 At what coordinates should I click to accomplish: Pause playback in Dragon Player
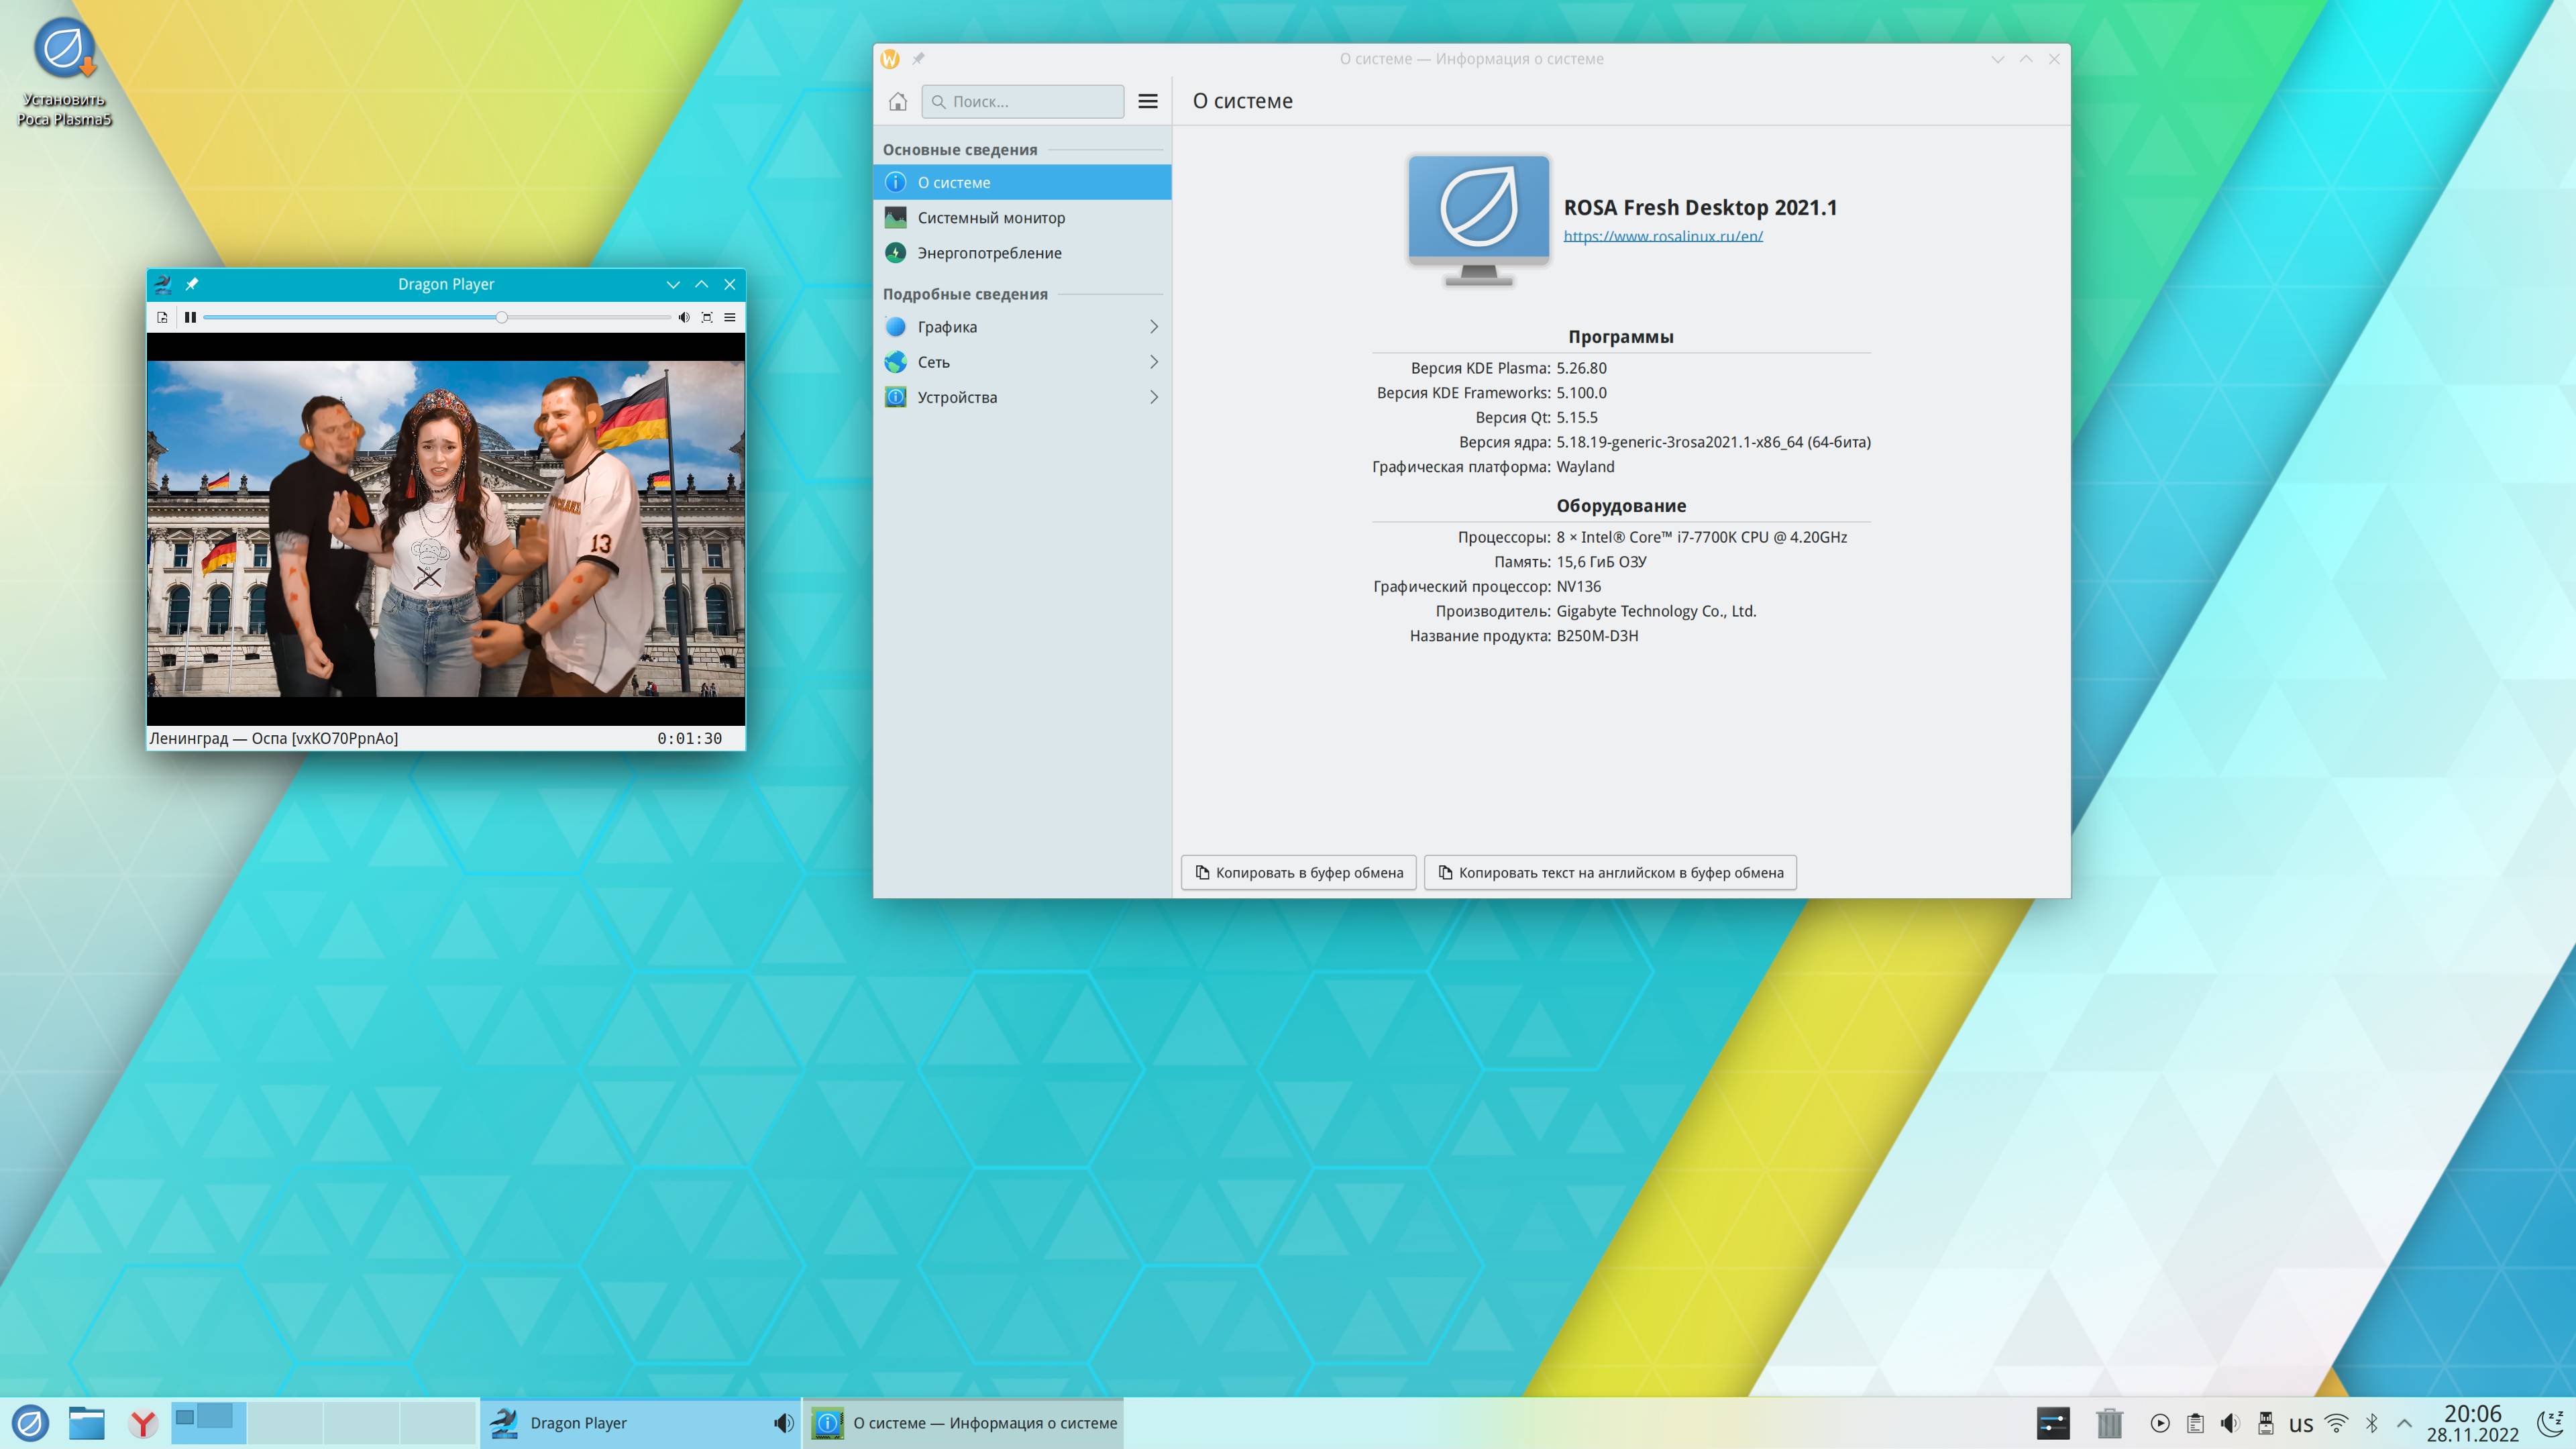tap(190, 317)
